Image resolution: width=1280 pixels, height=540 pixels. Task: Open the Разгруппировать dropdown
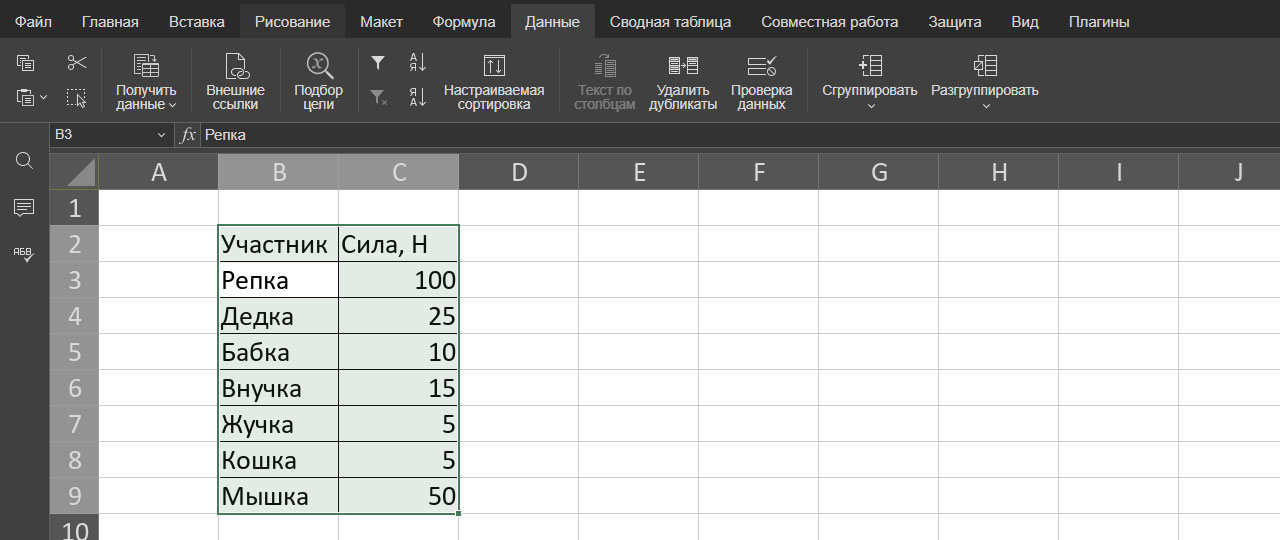tap(984, 106)
